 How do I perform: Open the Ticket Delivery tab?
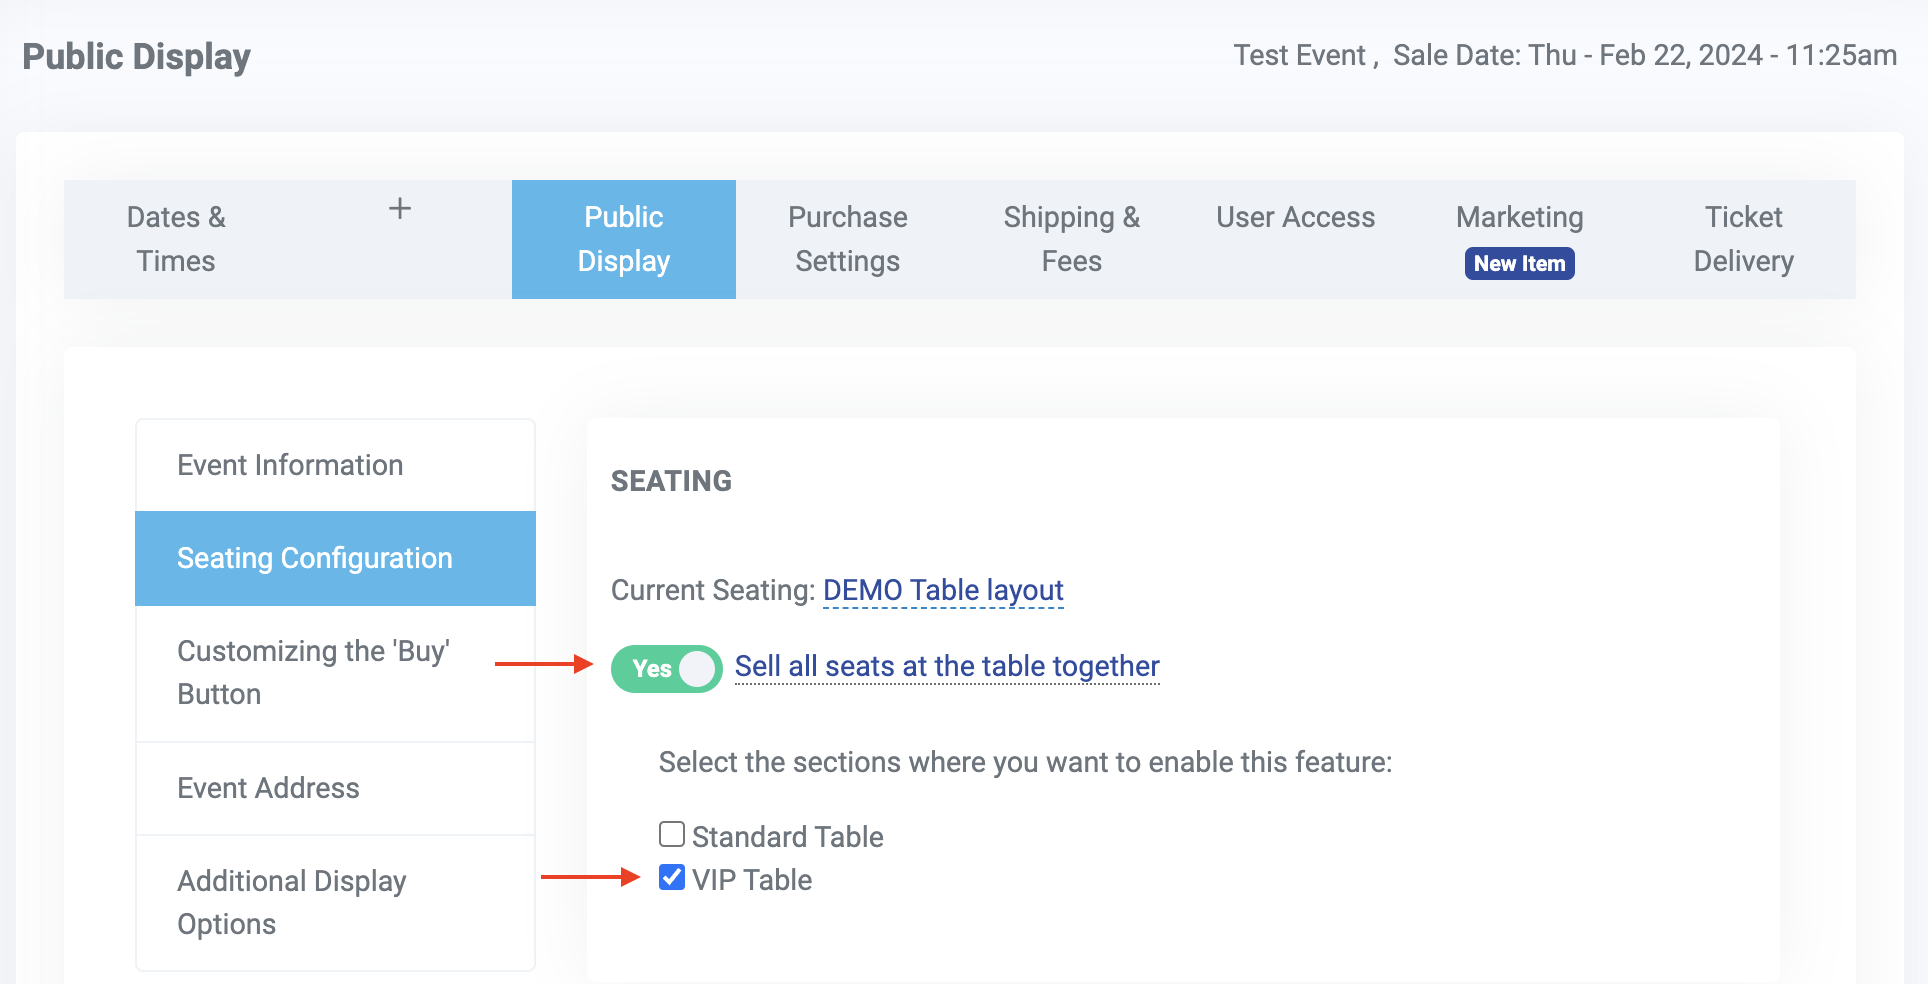click(x=1743, y=239)
